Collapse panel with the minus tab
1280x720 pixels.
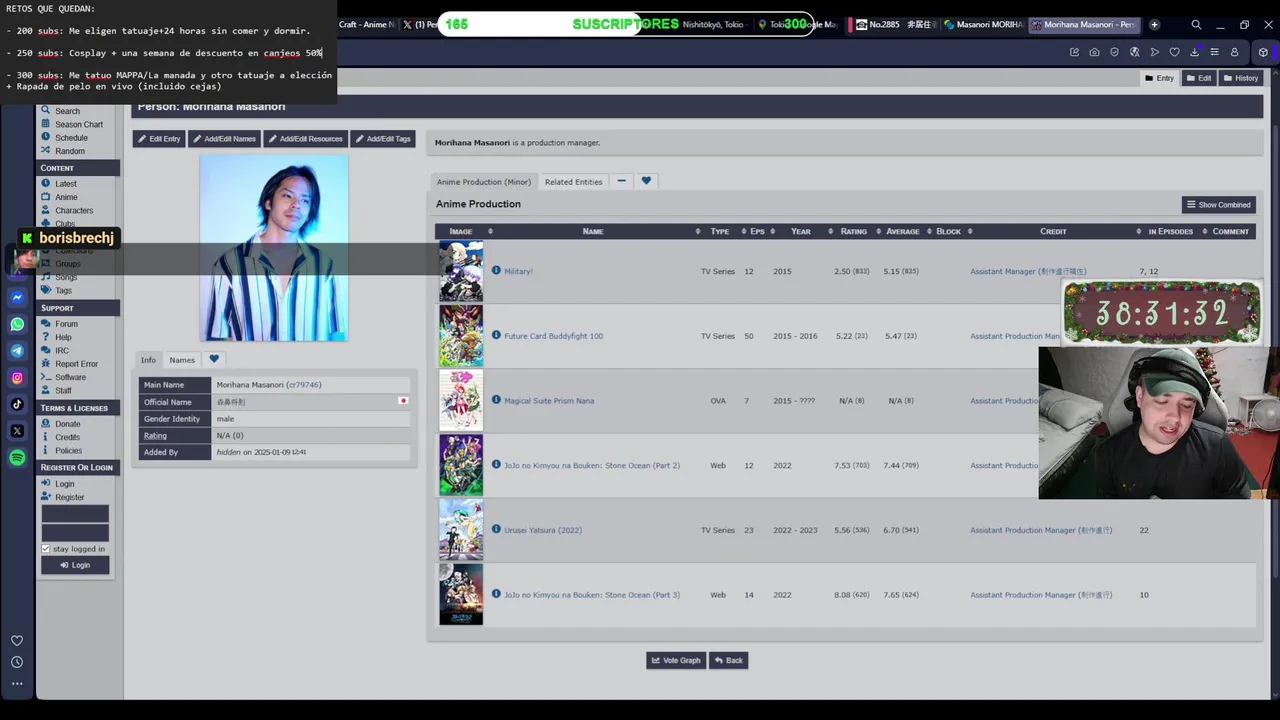tap(621, 181)
